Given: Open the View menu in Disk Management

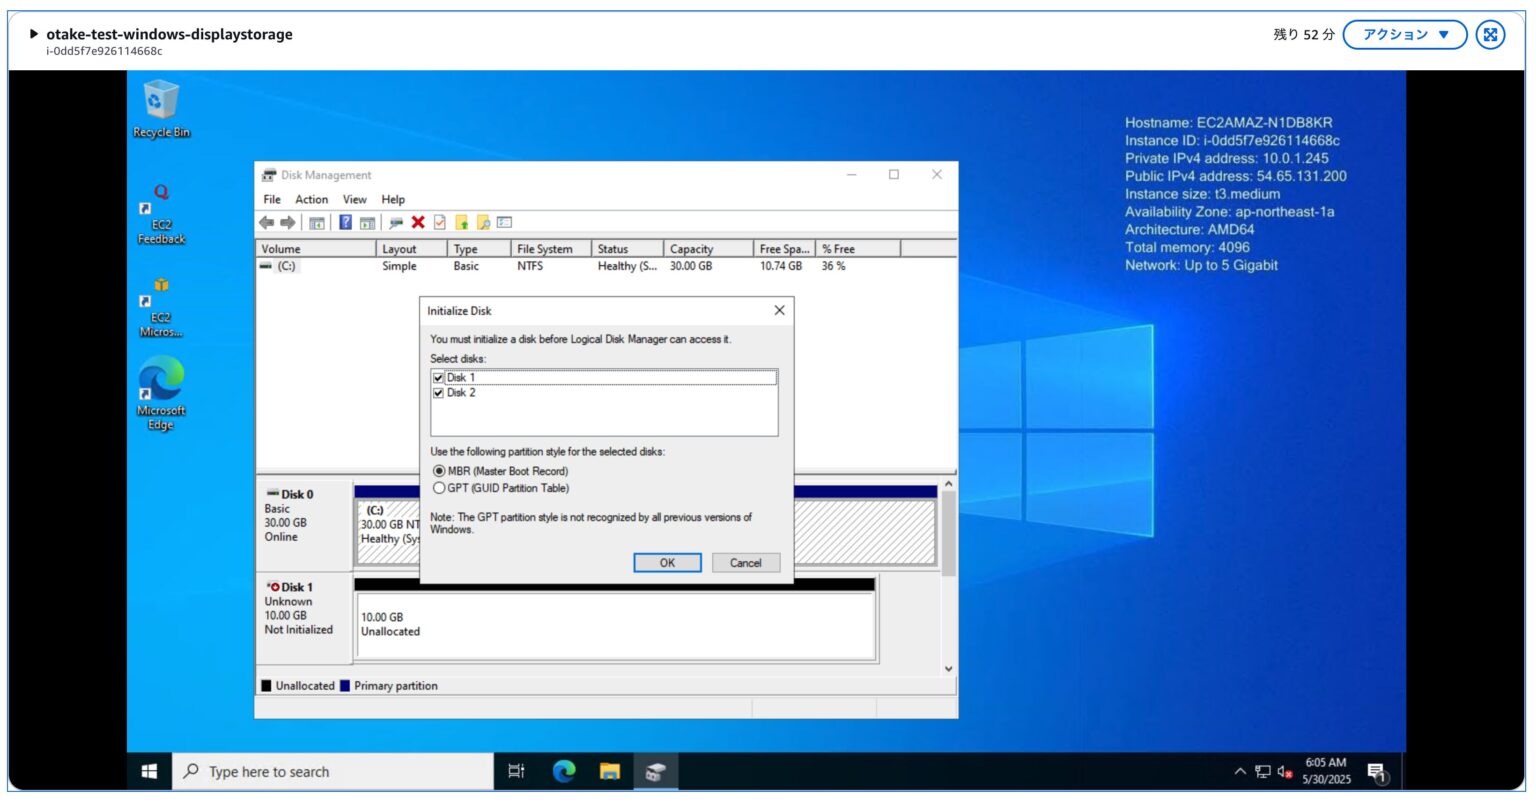Looking at the screenshot, I should point(354,199).
